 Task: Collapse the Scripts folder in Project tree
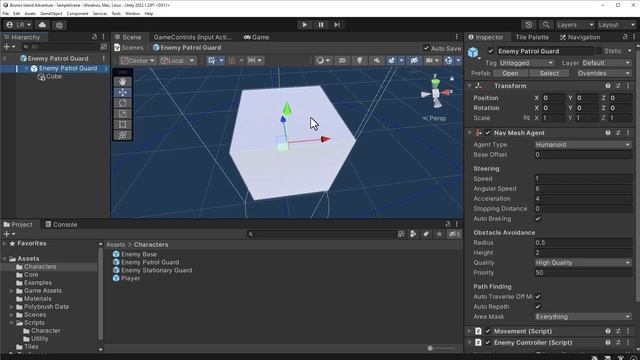(x=11, y=323)
